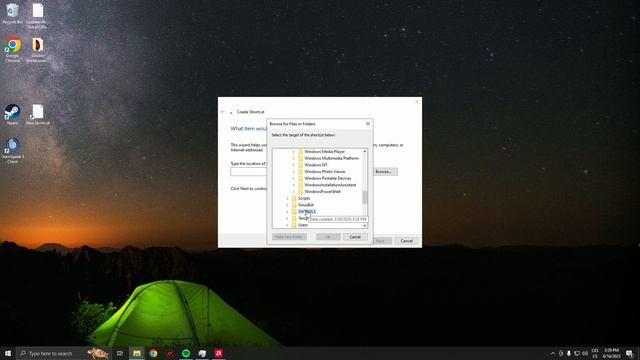Open the notification center icon
This screenshot has width=640, height=360.
pos(629,353)
